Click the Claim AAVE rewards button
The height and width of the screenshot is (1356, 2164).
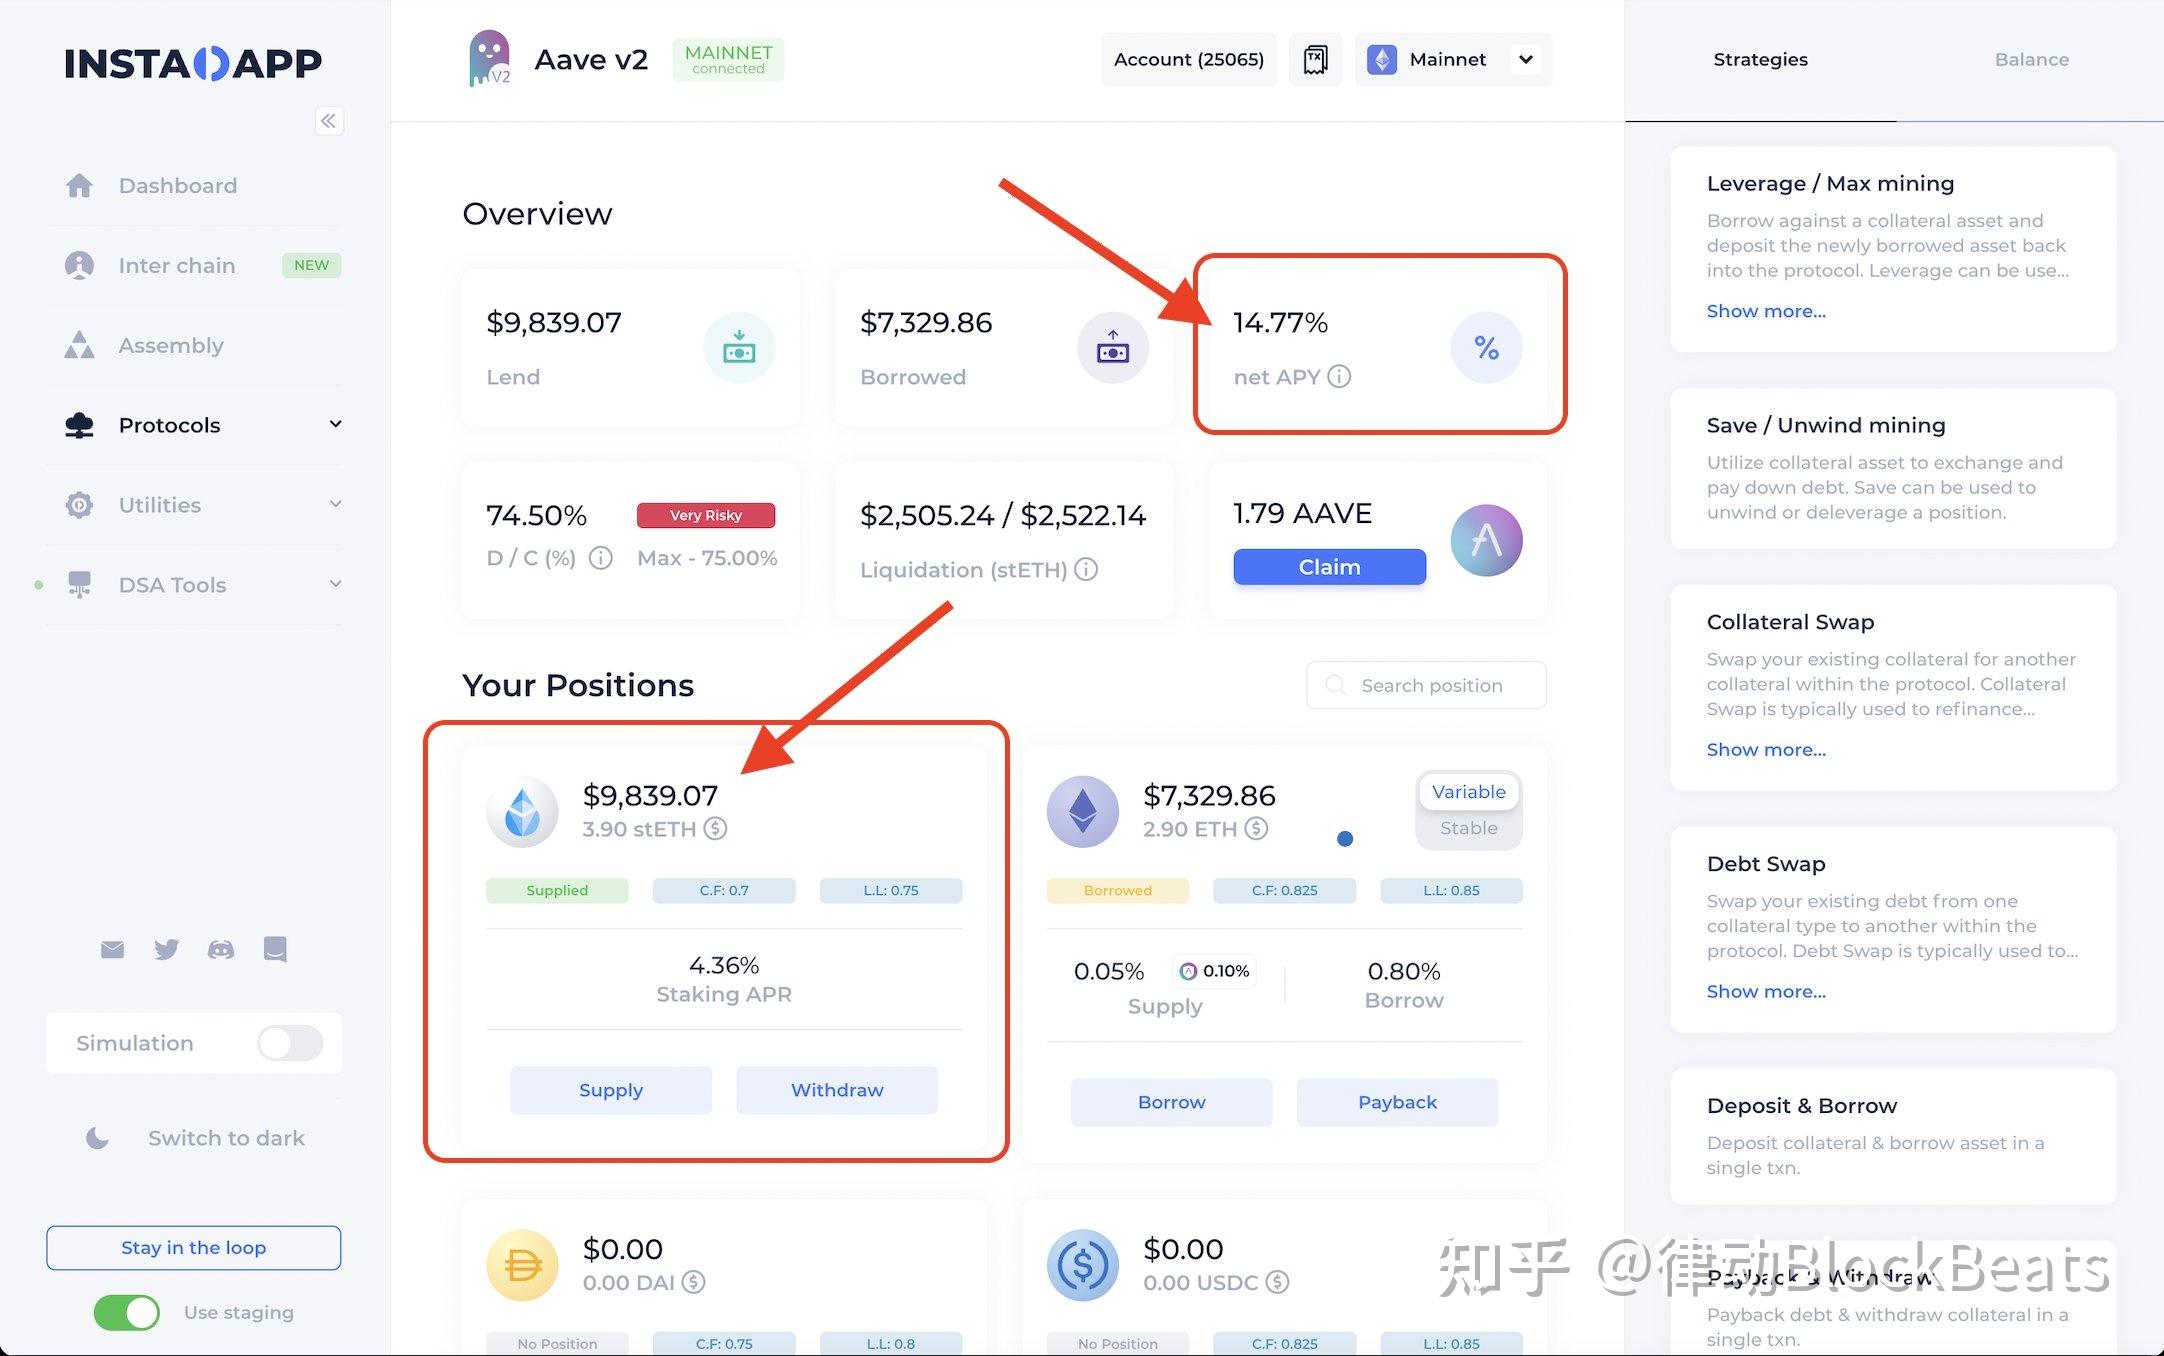coord(1330,566)
